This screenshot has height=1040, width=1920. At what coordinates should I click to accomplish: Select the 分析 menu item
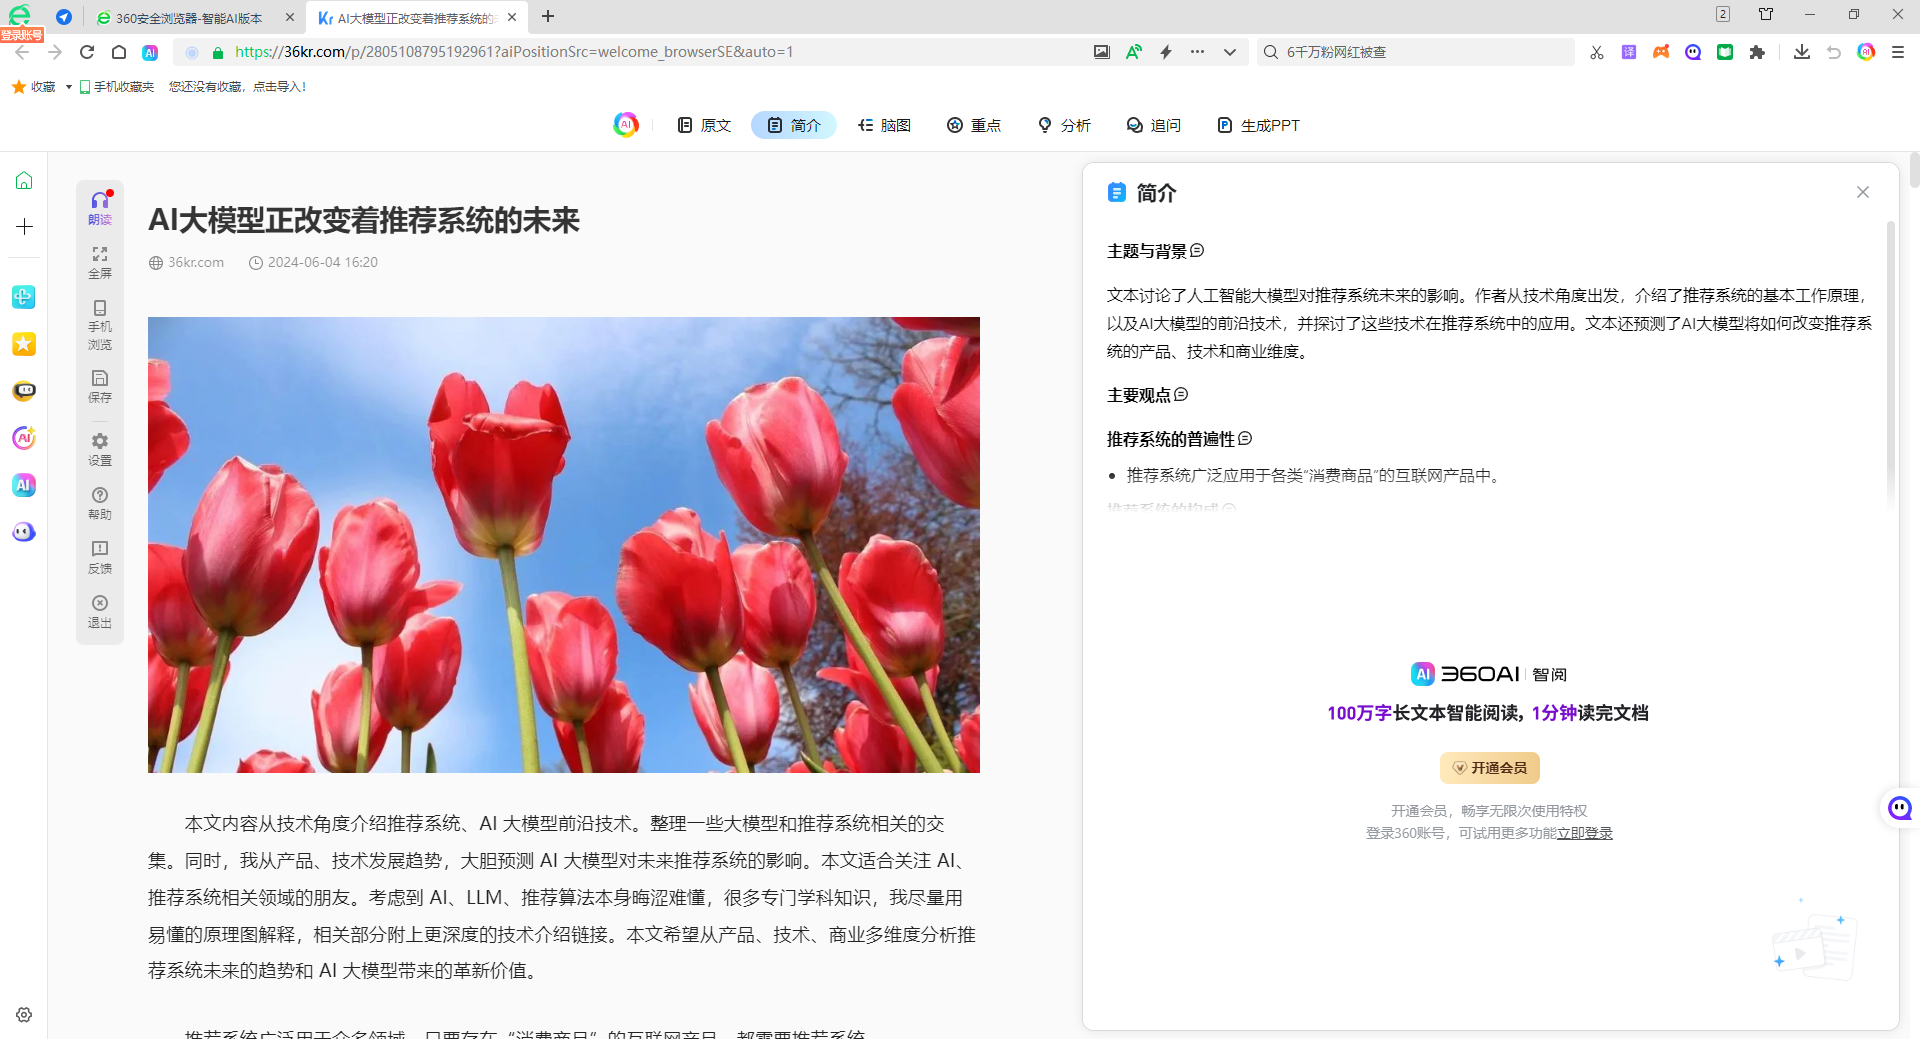point(1064,125)
